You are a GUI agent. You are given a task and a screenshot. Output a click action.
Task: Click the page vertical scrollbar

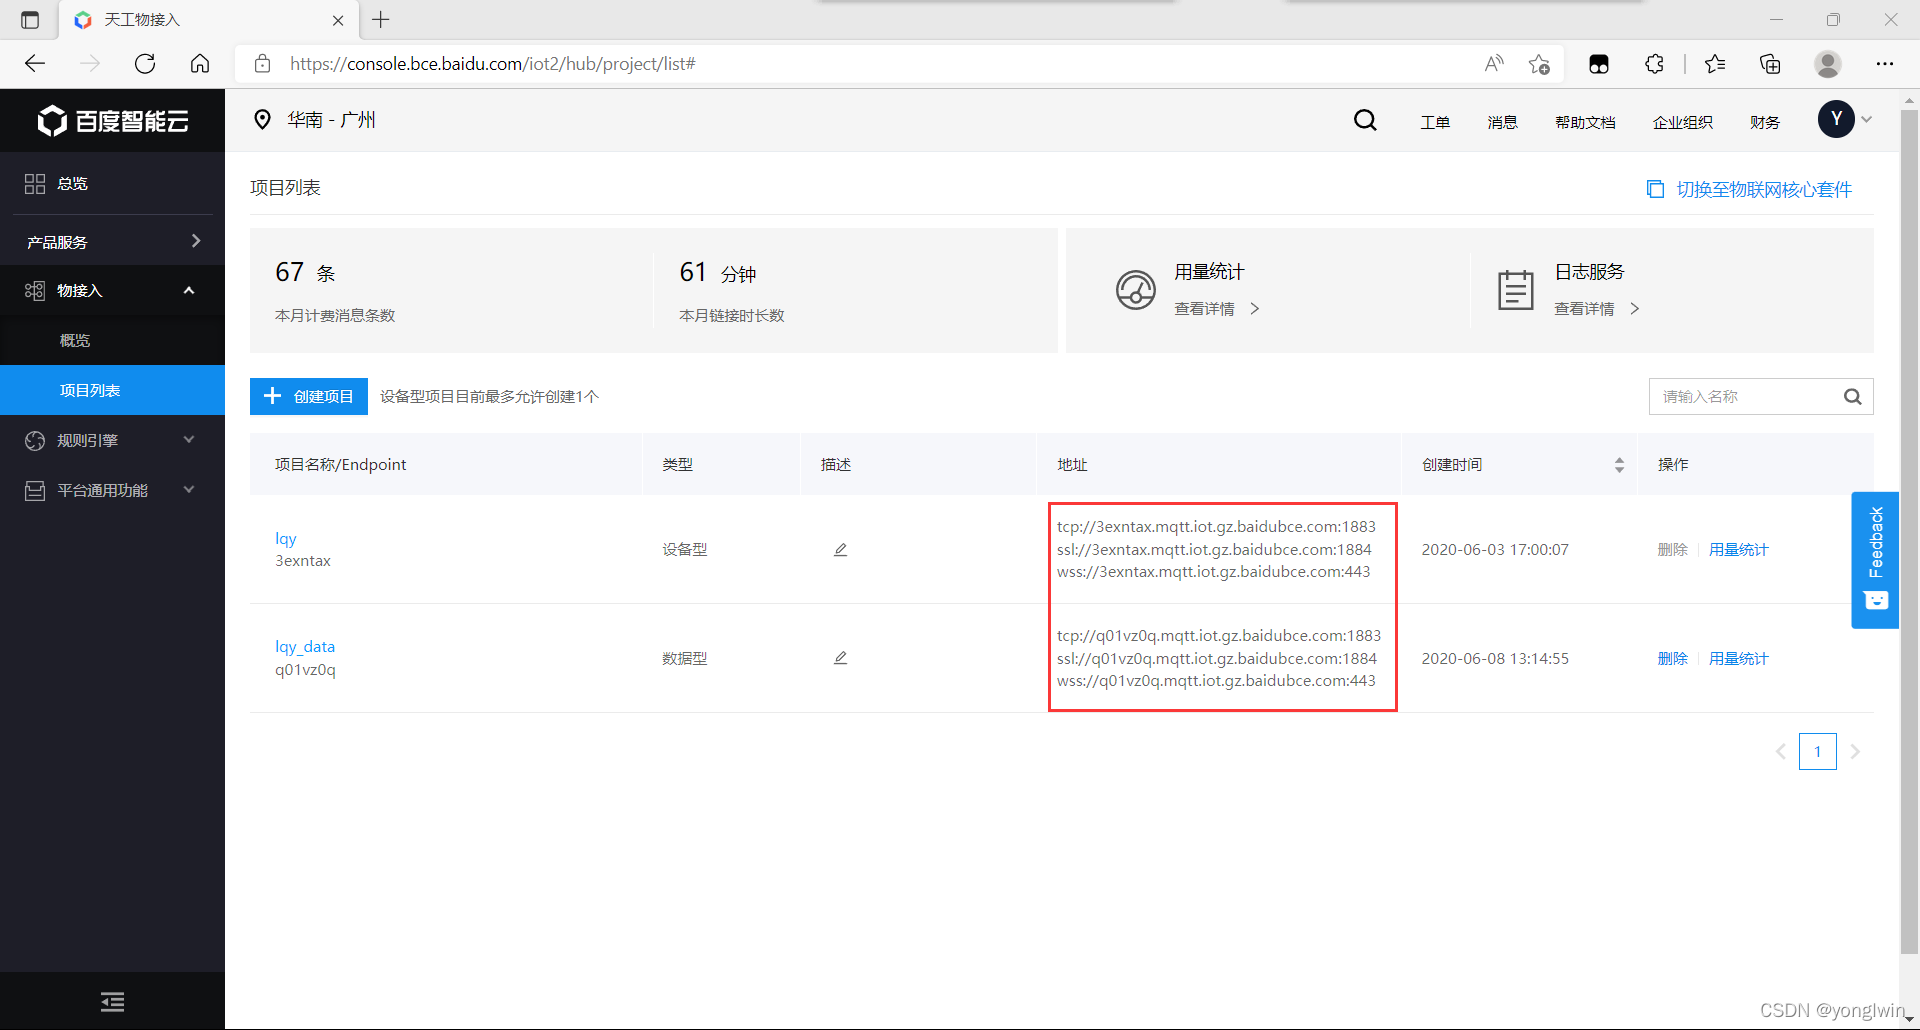[x=1909, y=530]
